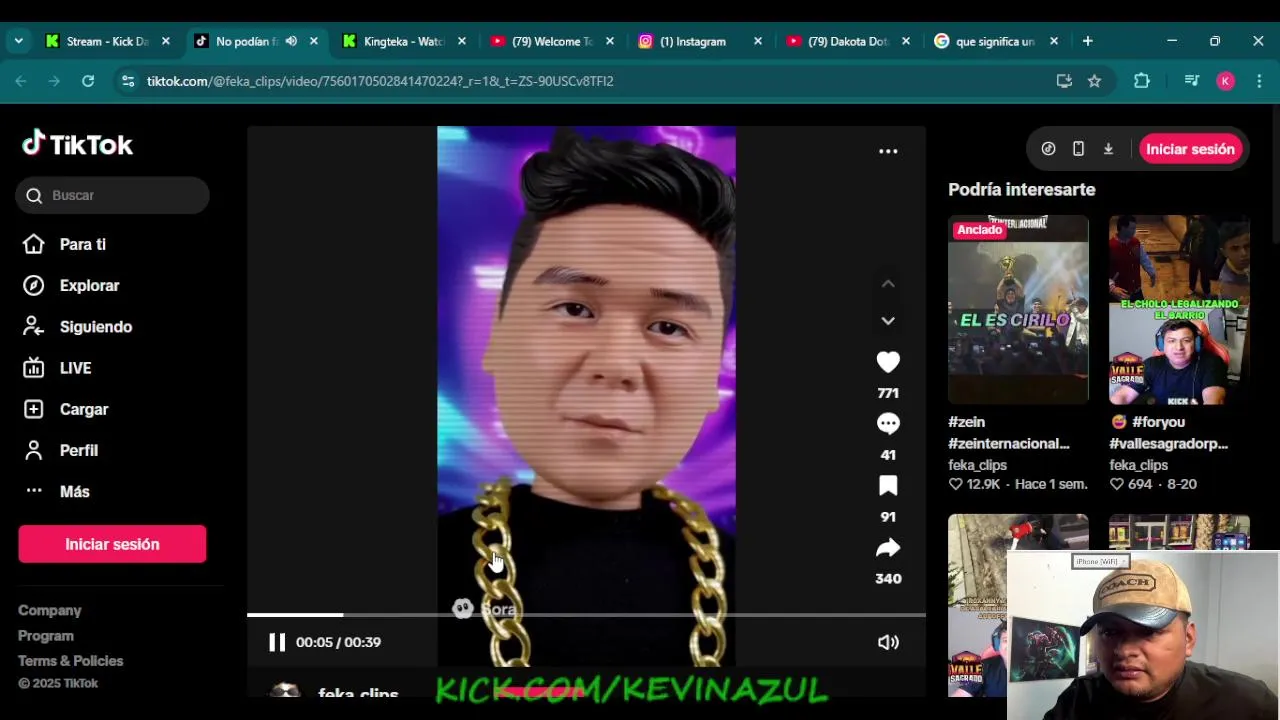The image size is (1280, 720).
Task: Go to next video down arrow
Action: 888,321
